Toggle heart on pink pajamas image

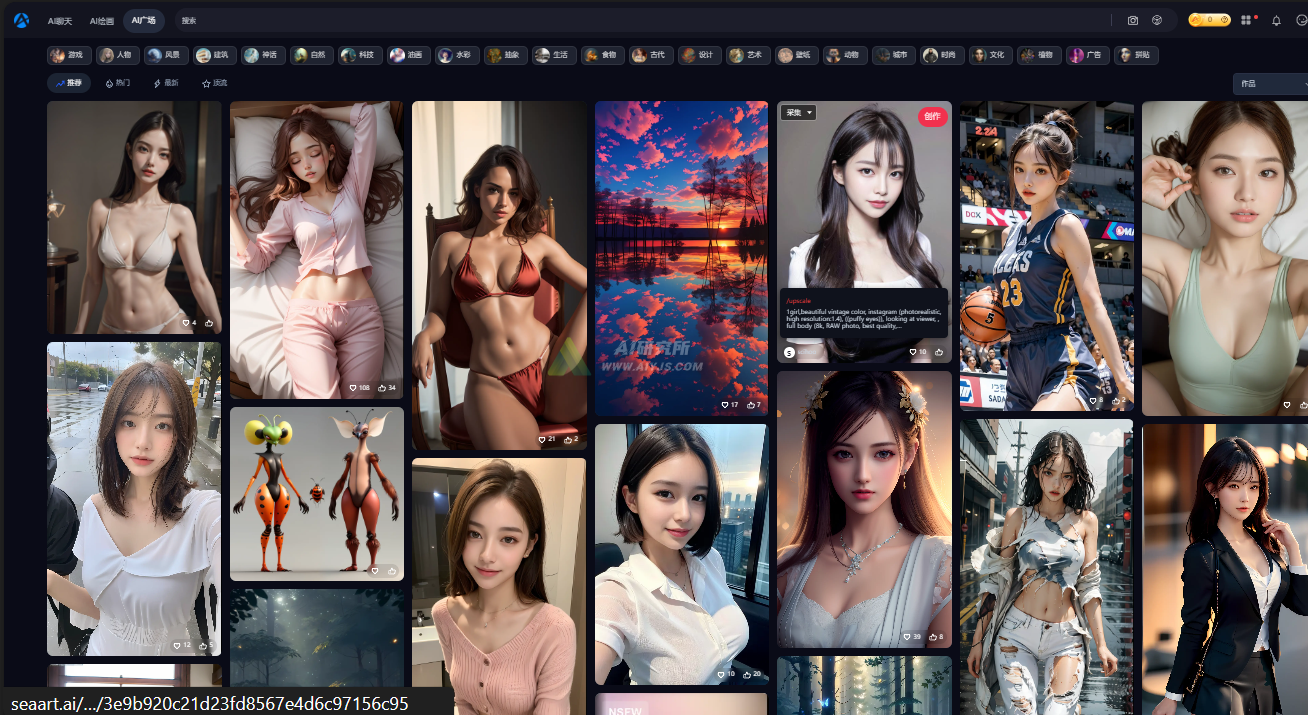click(x=353, y=388)
